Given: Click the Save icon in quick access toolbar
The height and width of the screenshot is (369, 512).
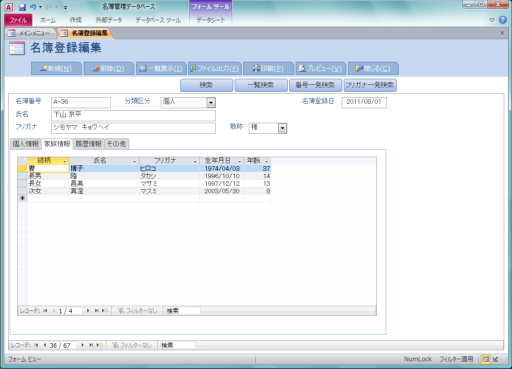Looking at the screenshot, I should click(x=22, y=7).
